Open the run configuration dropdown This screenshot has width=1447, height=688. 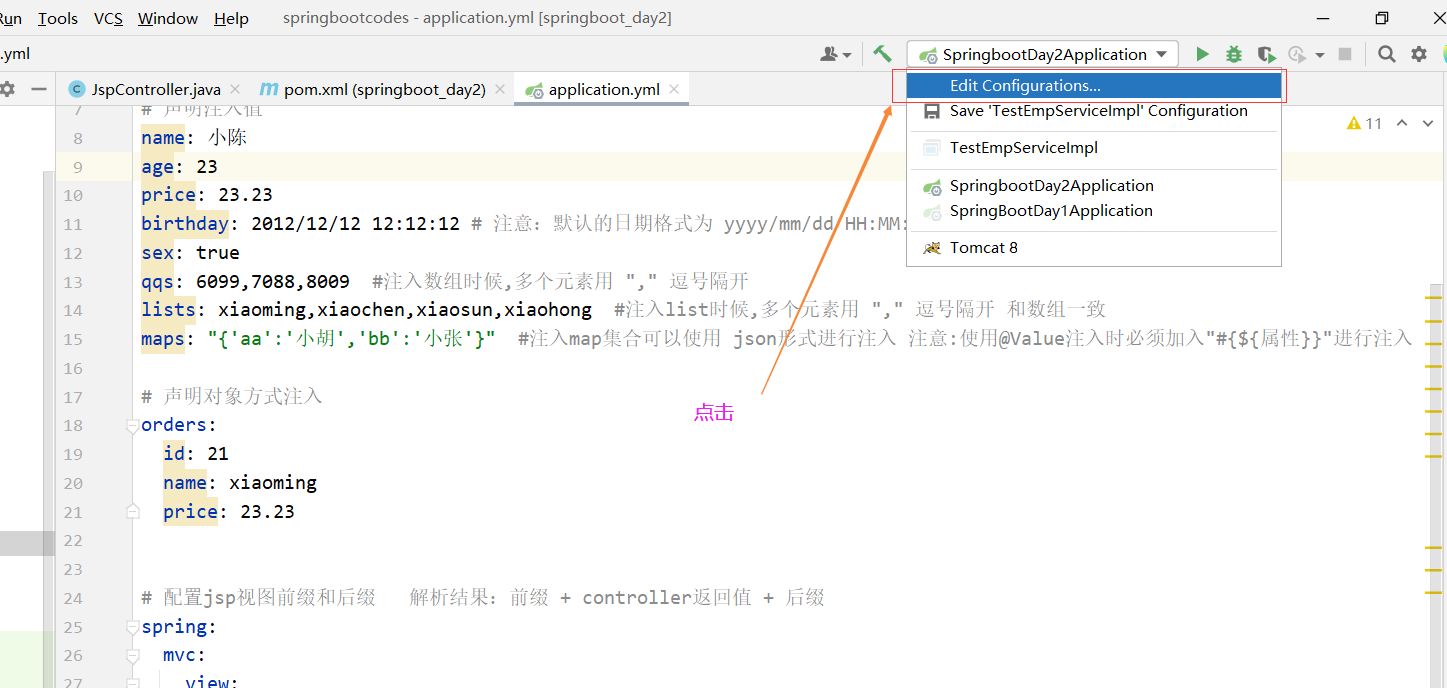(x=1042, y=54)
